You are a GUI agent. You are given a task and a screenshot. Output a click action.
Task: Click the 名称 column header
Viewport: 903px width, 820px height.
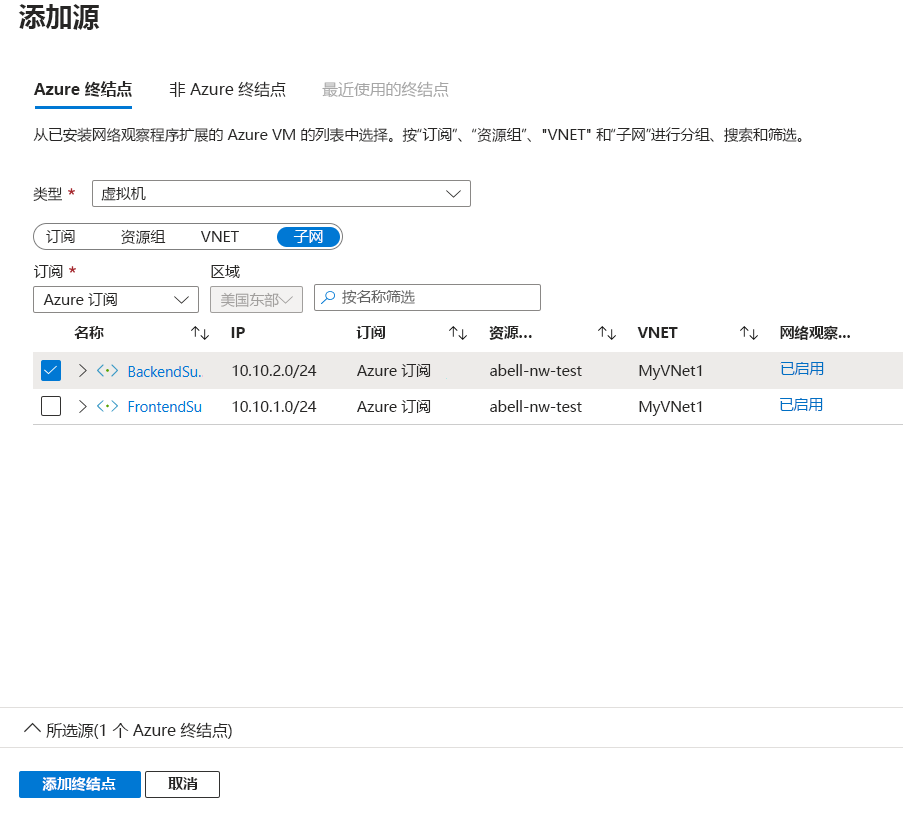89,333
